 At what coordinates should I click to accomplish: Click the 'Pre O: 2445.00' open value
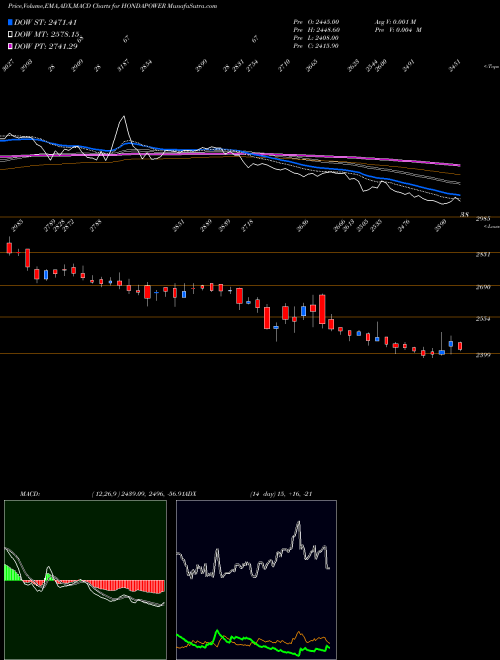tap(316, 21)
